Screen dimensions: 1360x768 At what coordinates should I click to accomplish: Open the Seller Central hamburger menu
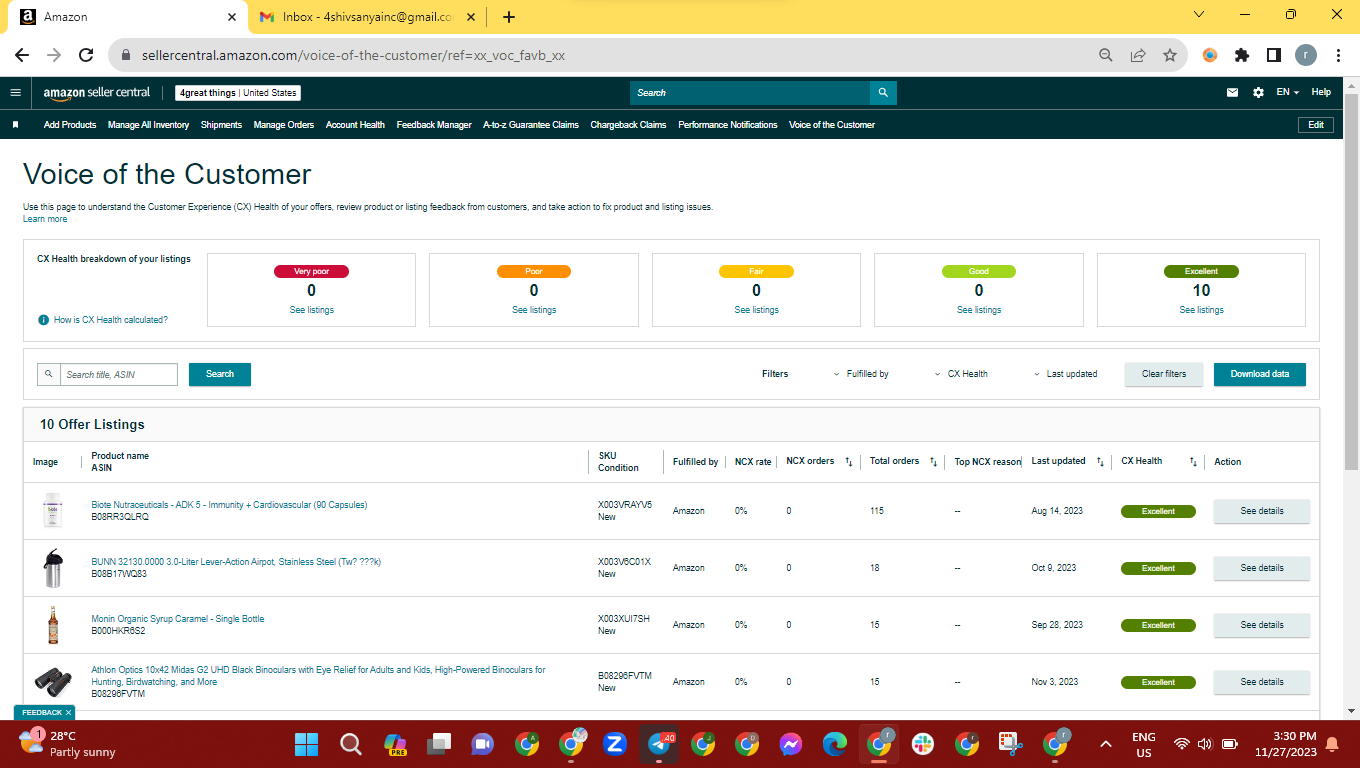(15, 93)
